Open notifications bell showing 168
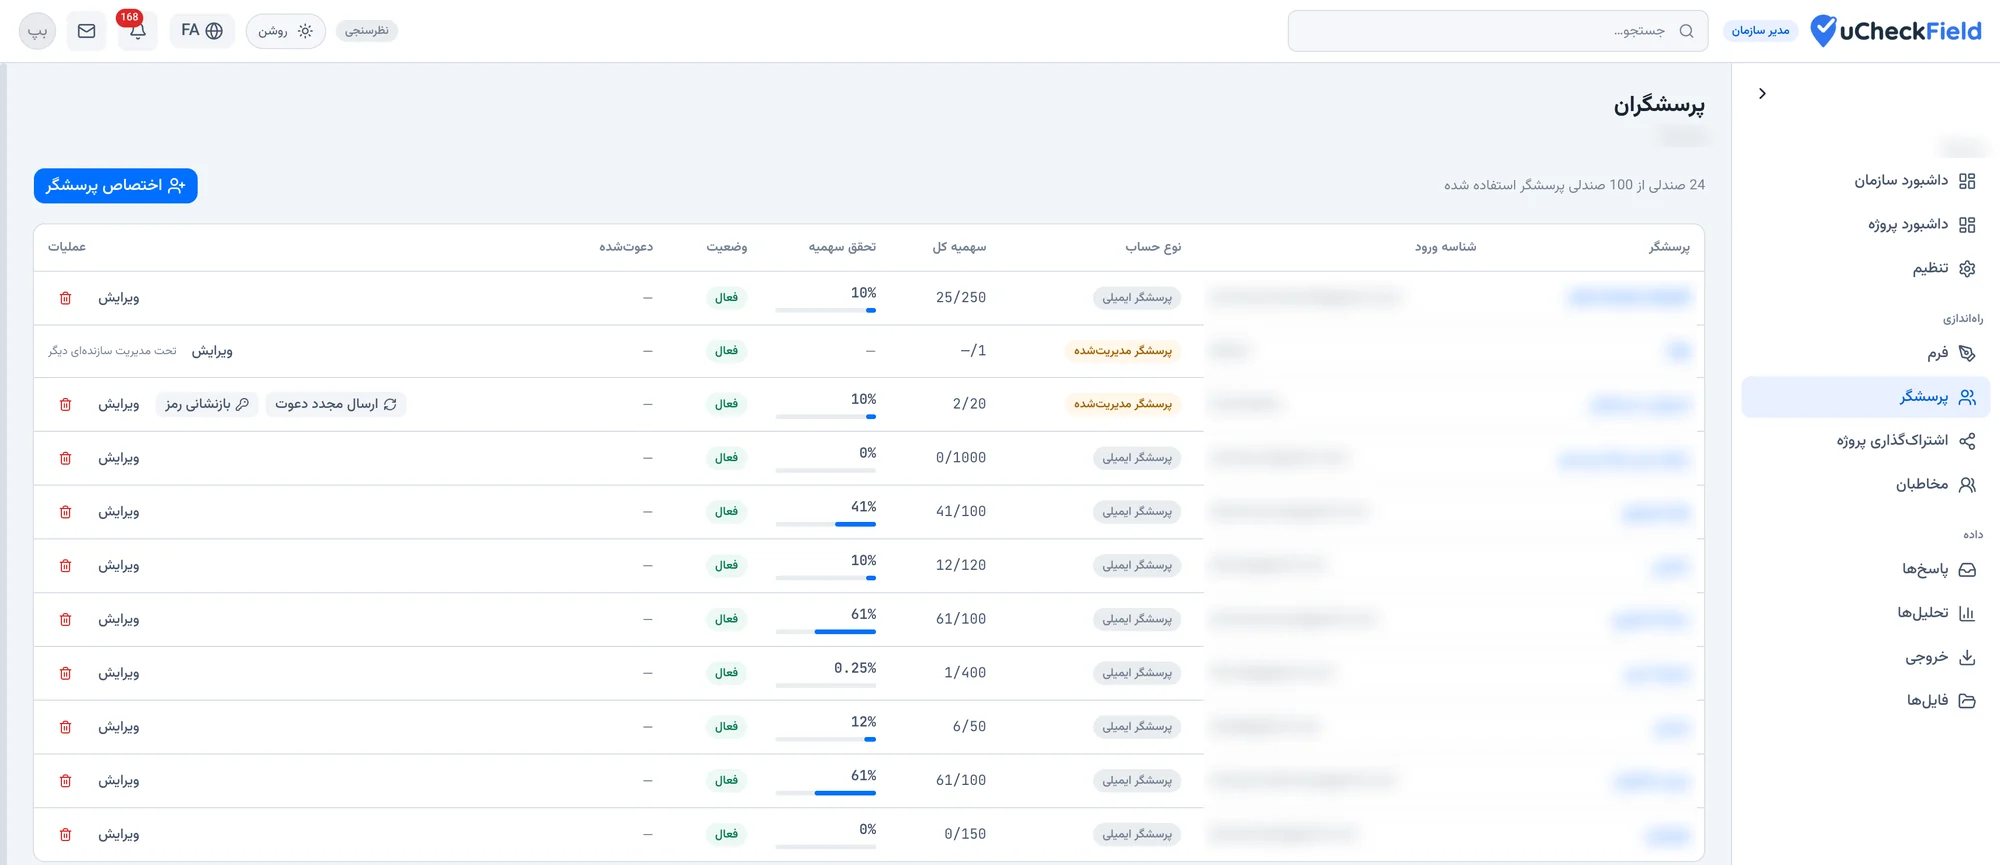The height and width of the screenshot is (865, 2000). 137,31
